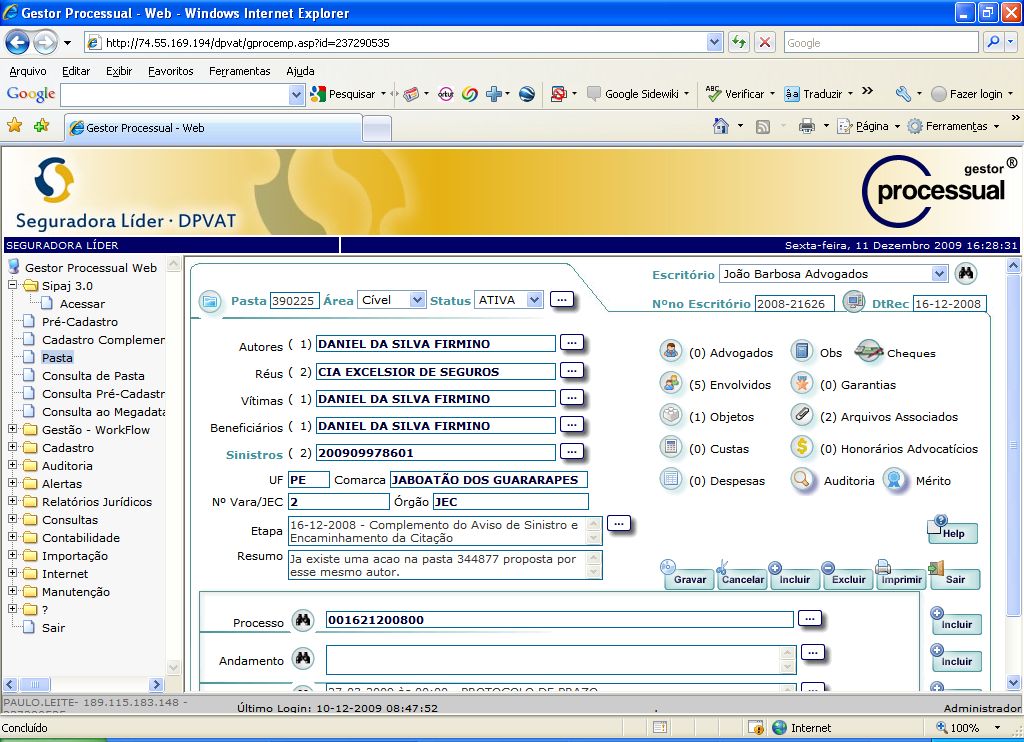The height and width of the screenshot is (742, 1024).
Task: Collapse the Sipaj 3.0 tree node
Action: coord(12,285)
